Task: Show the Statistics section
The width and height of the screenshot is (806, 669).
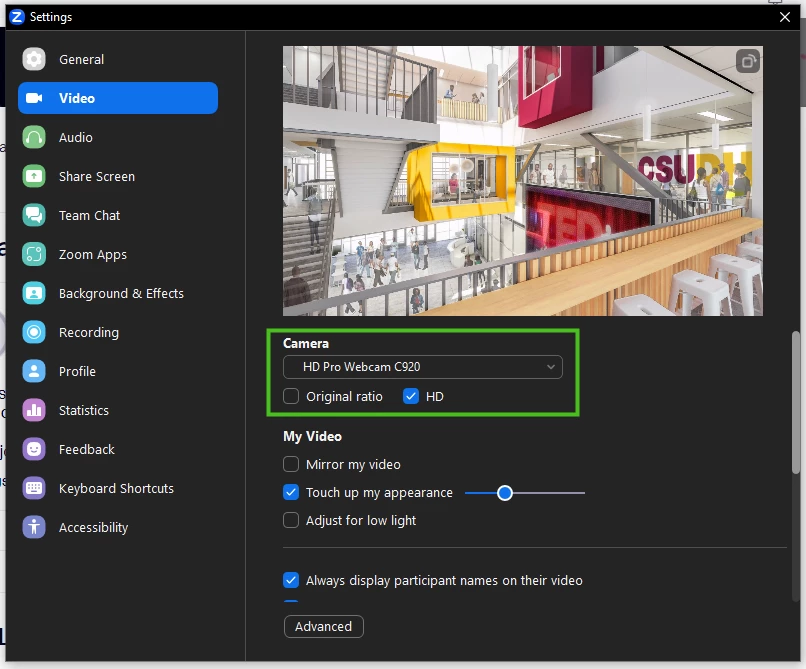Action: point(118,410)
